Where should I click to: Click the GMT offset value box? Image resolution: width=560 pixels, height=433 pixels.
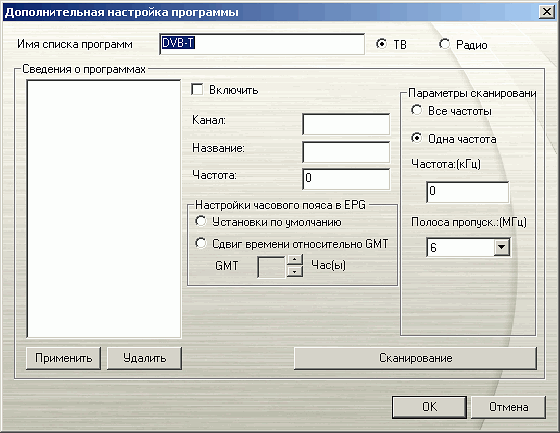(x=271, y=267)
